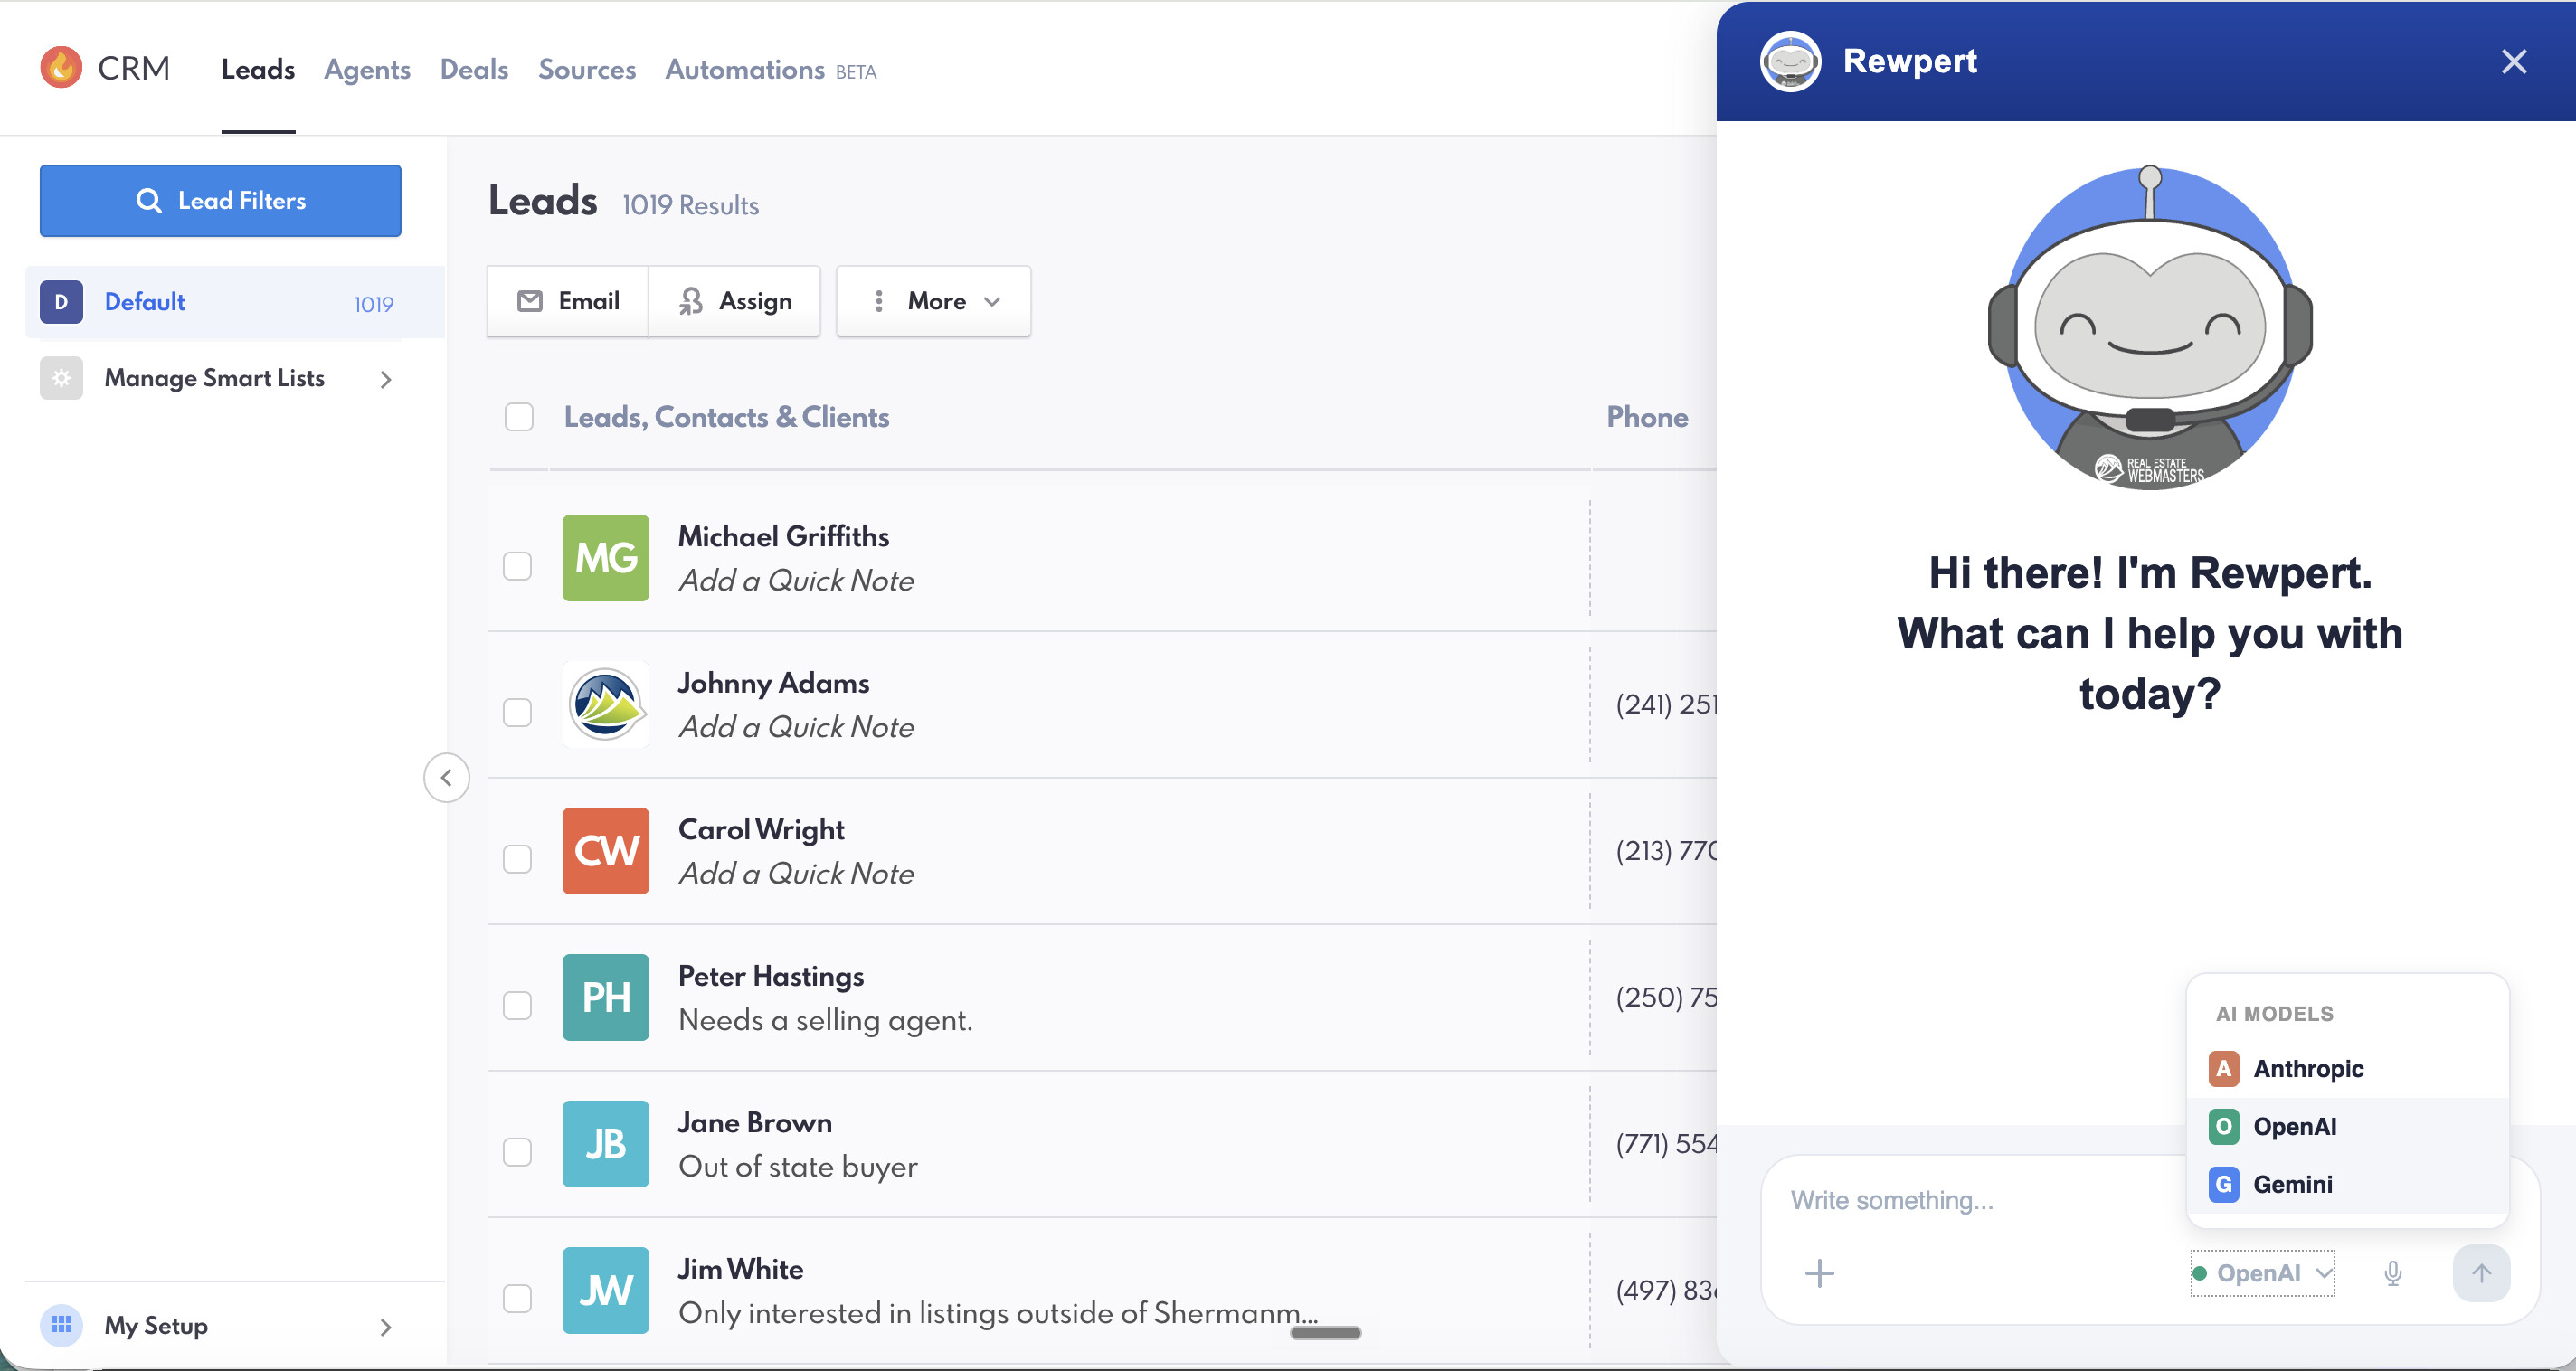This screenshot has width=2576, height=1371.
Task: Click the JB avatar for Jane Brown
Action: point(606,1144)
